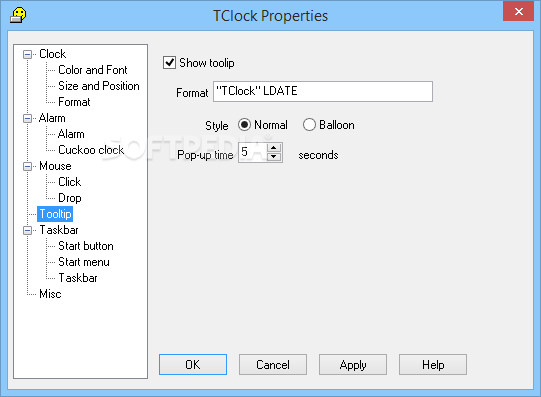Viewport: 541px width, 397px height.
Task: Collapse the Mouse tree node
Action: tap(27, 167)
